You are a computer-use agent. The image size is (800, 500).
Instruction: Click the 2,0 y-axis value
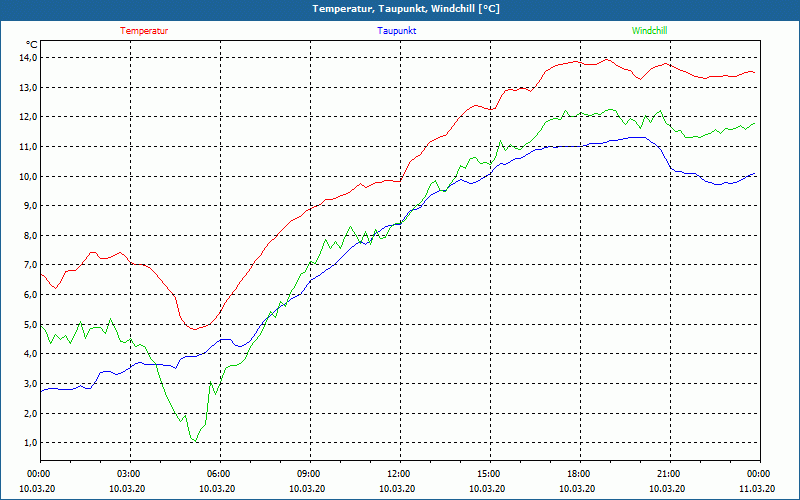click(30, 413)
